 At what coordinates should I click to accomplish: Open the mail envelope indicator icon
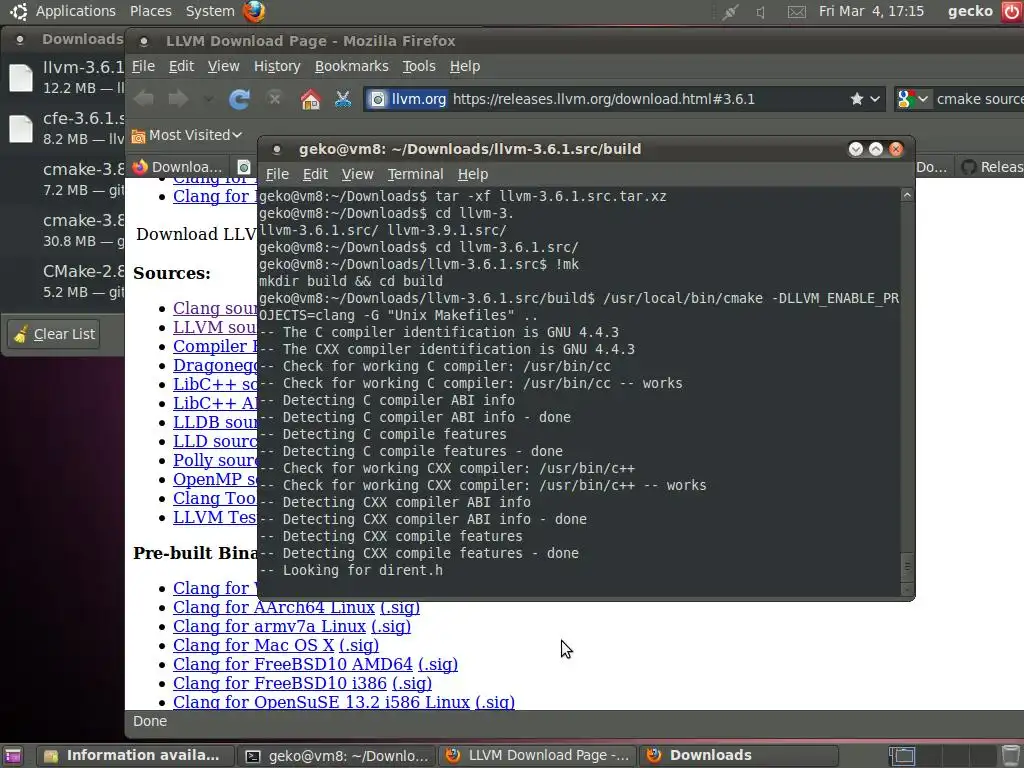[x=797, y=12]
